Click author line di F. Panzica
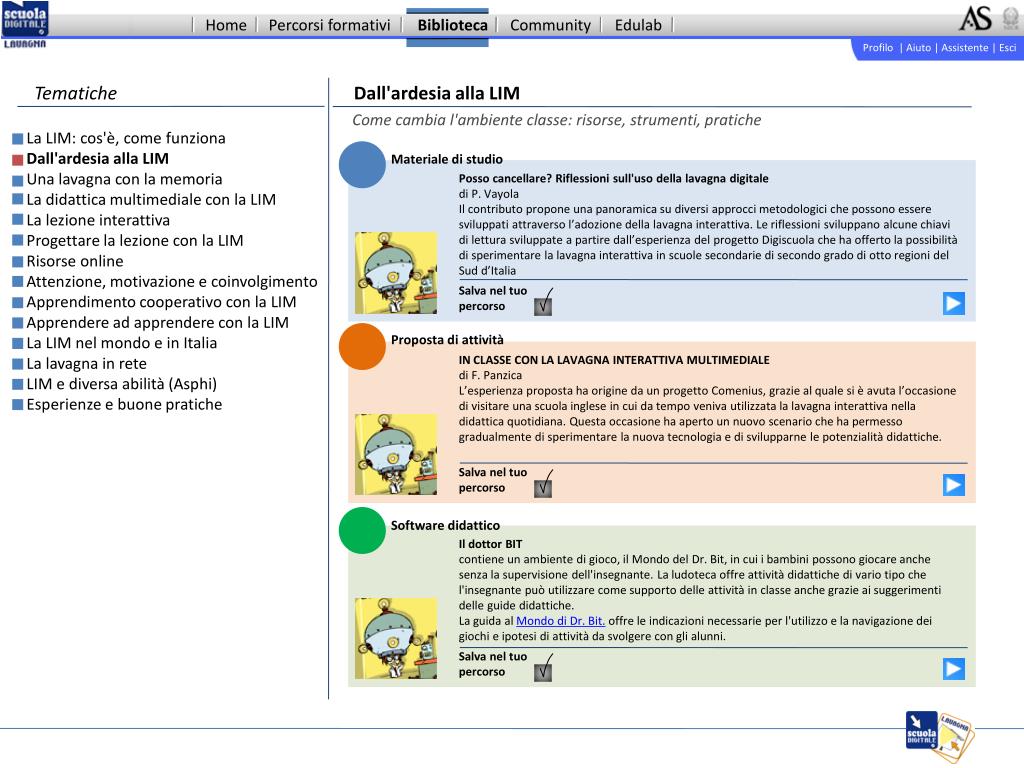Screen dimensions: 1024x768 490,376
